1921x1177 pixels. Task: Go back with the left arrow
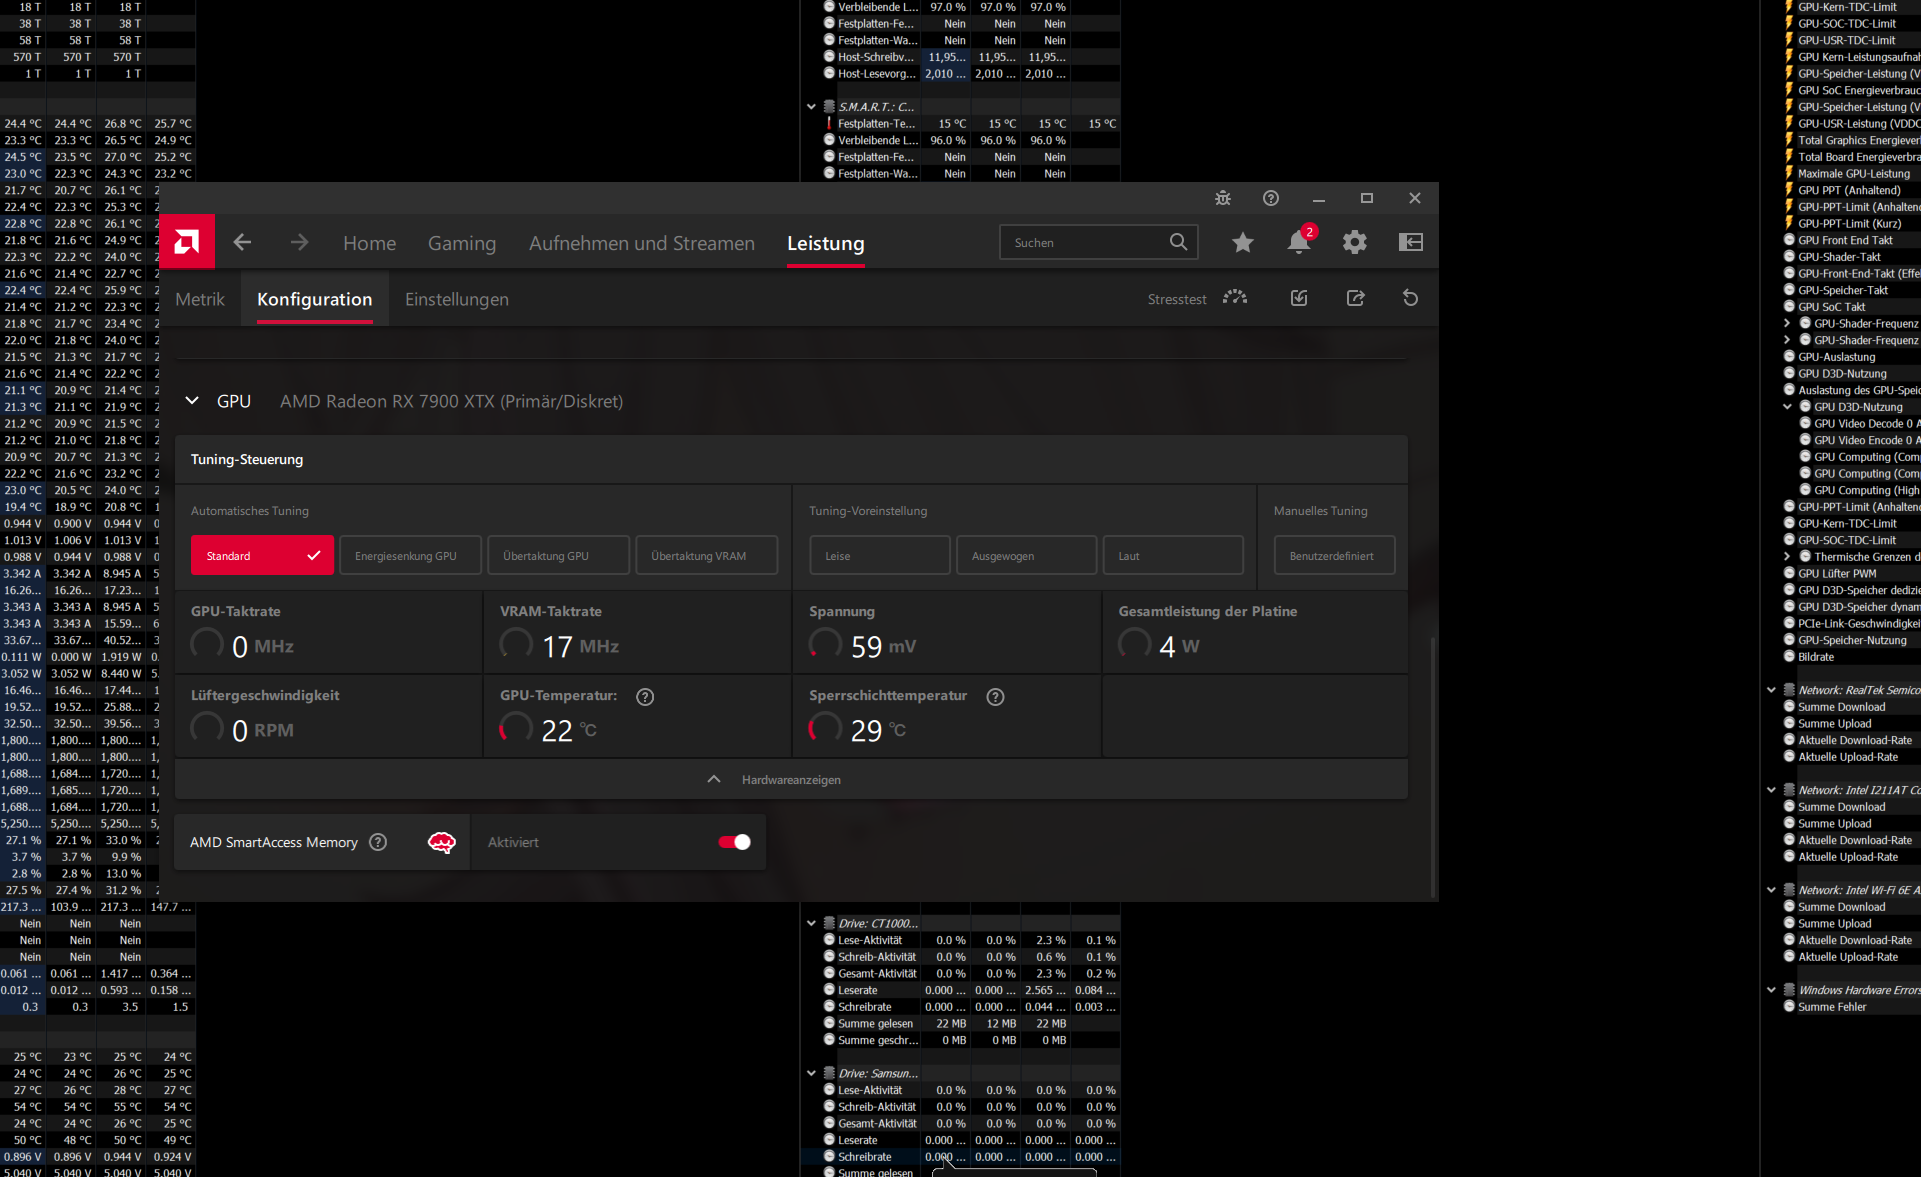coord(242,242)
